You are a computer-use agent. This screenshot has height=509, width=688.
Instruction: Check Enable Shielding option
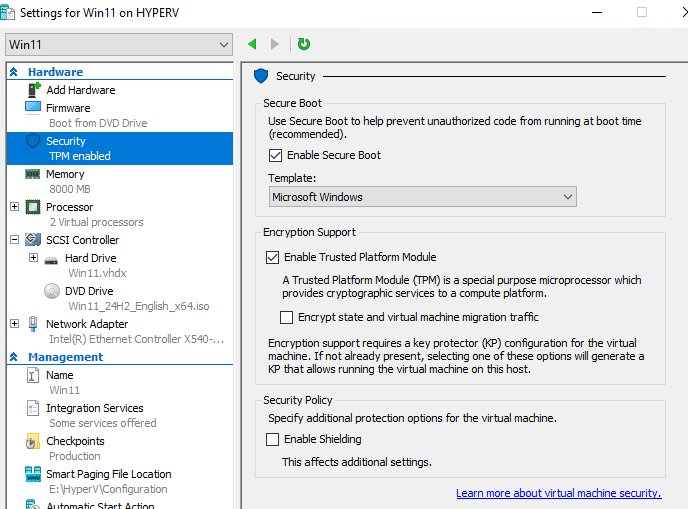click(272, 439)
